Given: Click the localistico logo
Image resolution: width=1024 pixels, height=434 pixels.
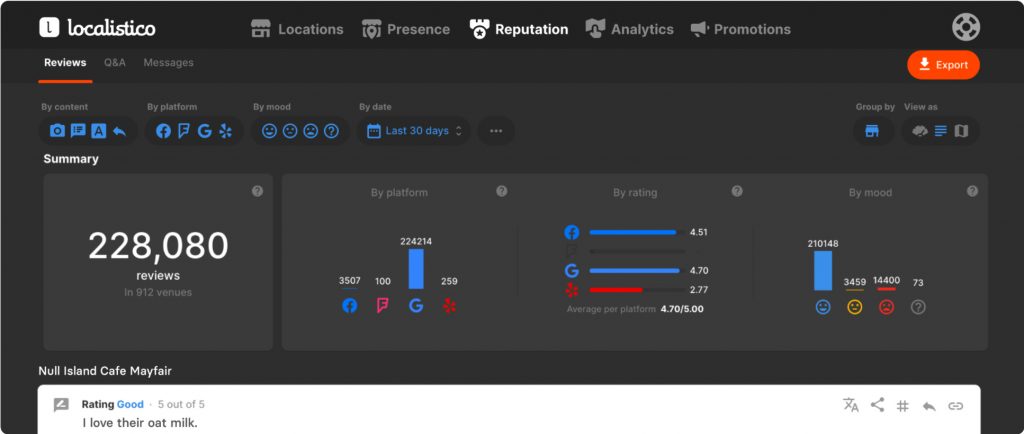Looking at the screenshot, I should [x=97, y=28].
